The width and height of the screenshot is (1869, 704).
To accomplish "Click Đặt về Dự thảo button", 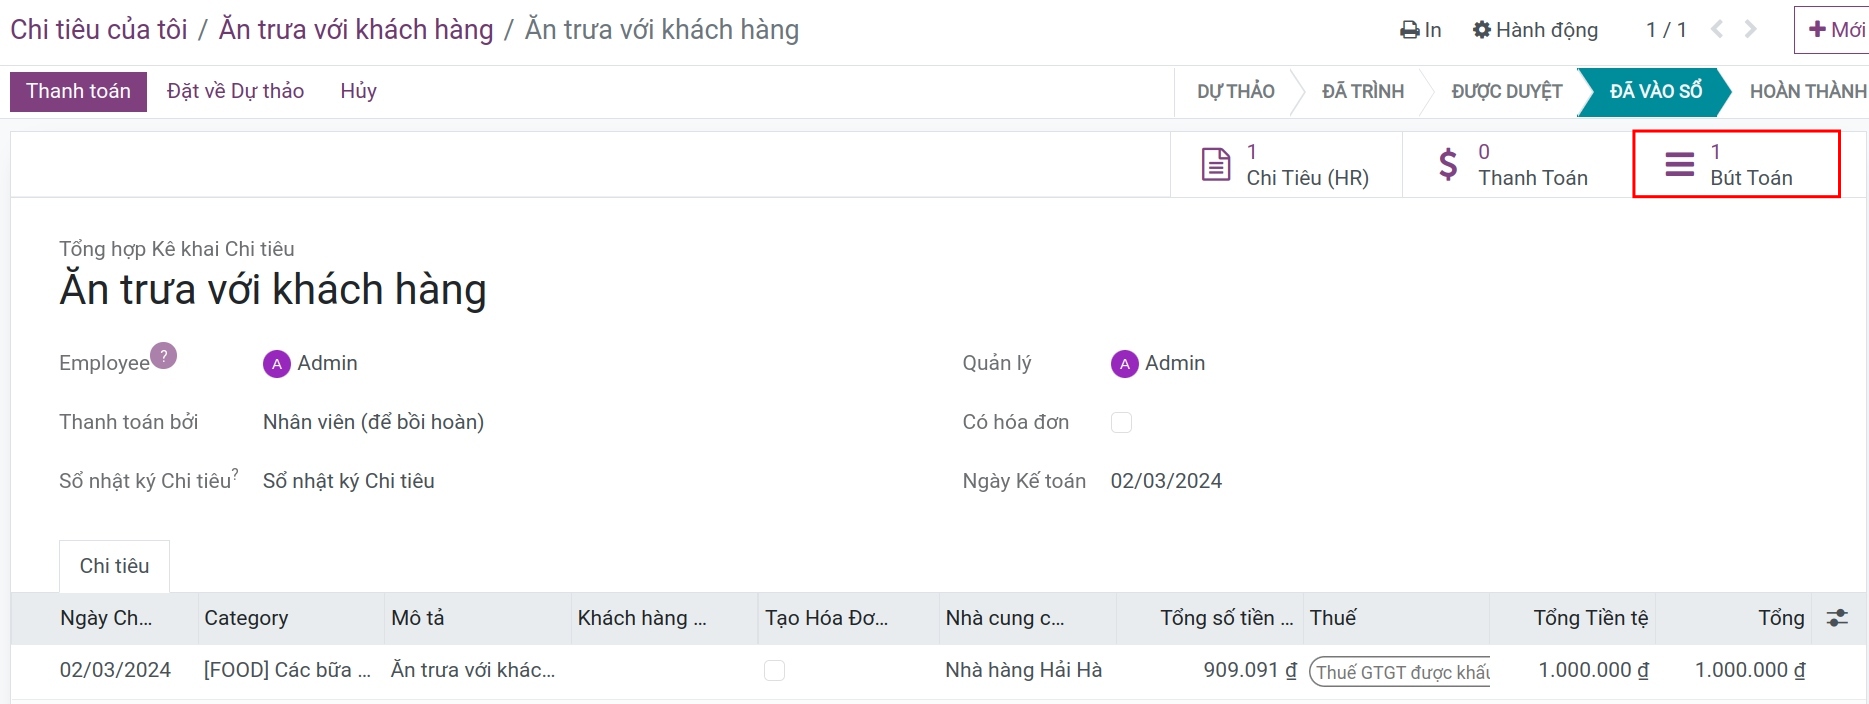I will point(236,91).
